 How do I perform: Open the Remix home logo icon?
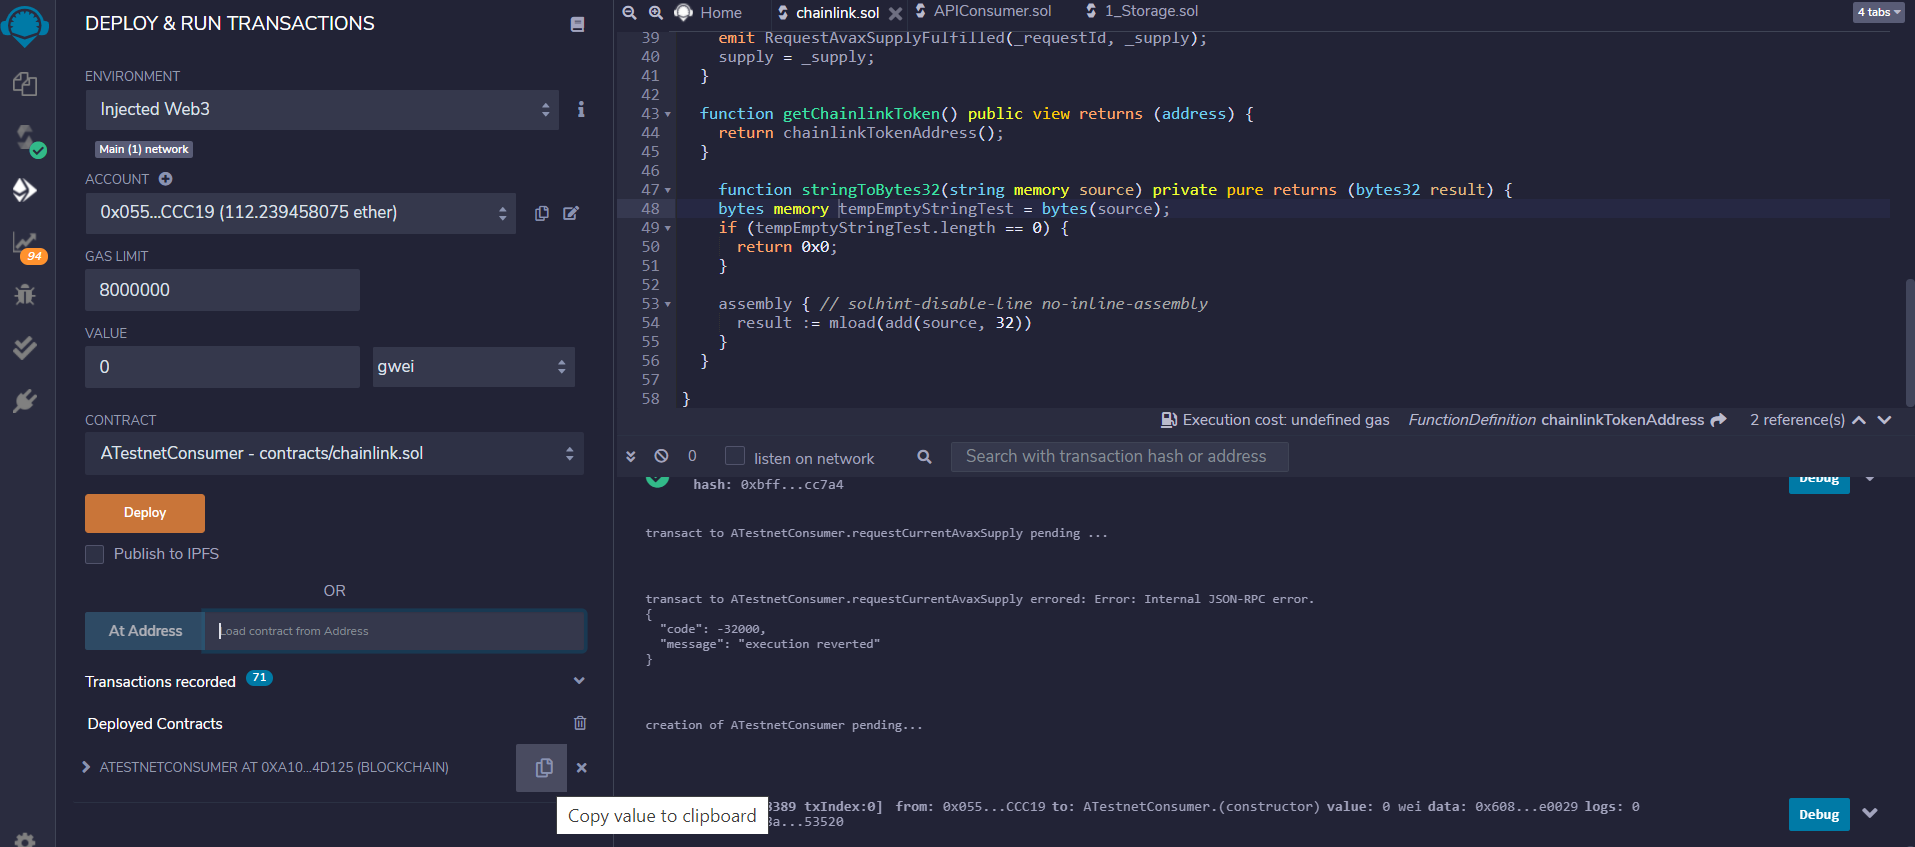pyautogui.click(x=25, y=25)
